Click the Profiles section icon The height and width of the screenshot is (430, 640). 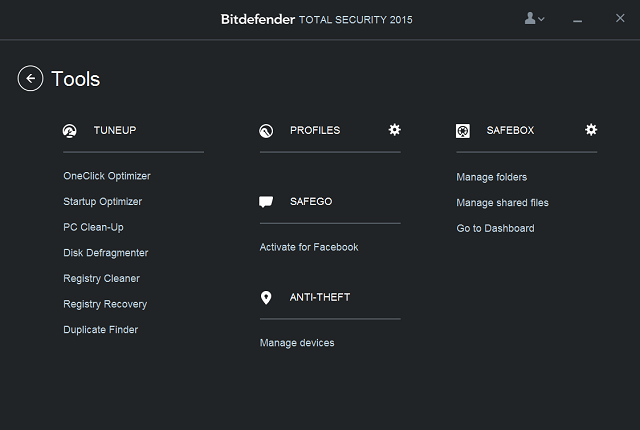(266, 131)
